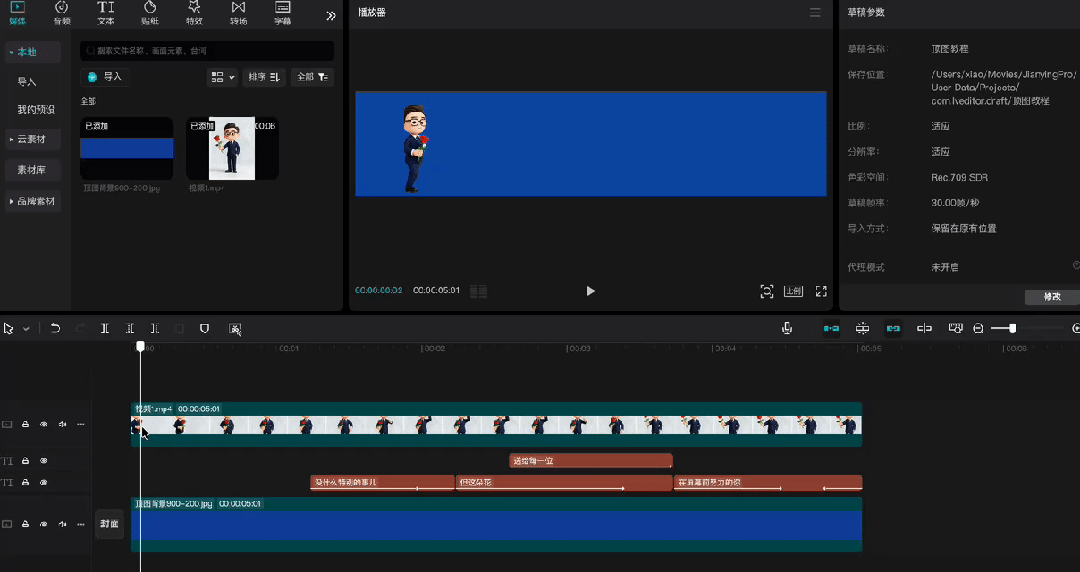Open the 特效 effects panel
The width and height of the screenshot is (1080, 572).
(x=194, y=12)
